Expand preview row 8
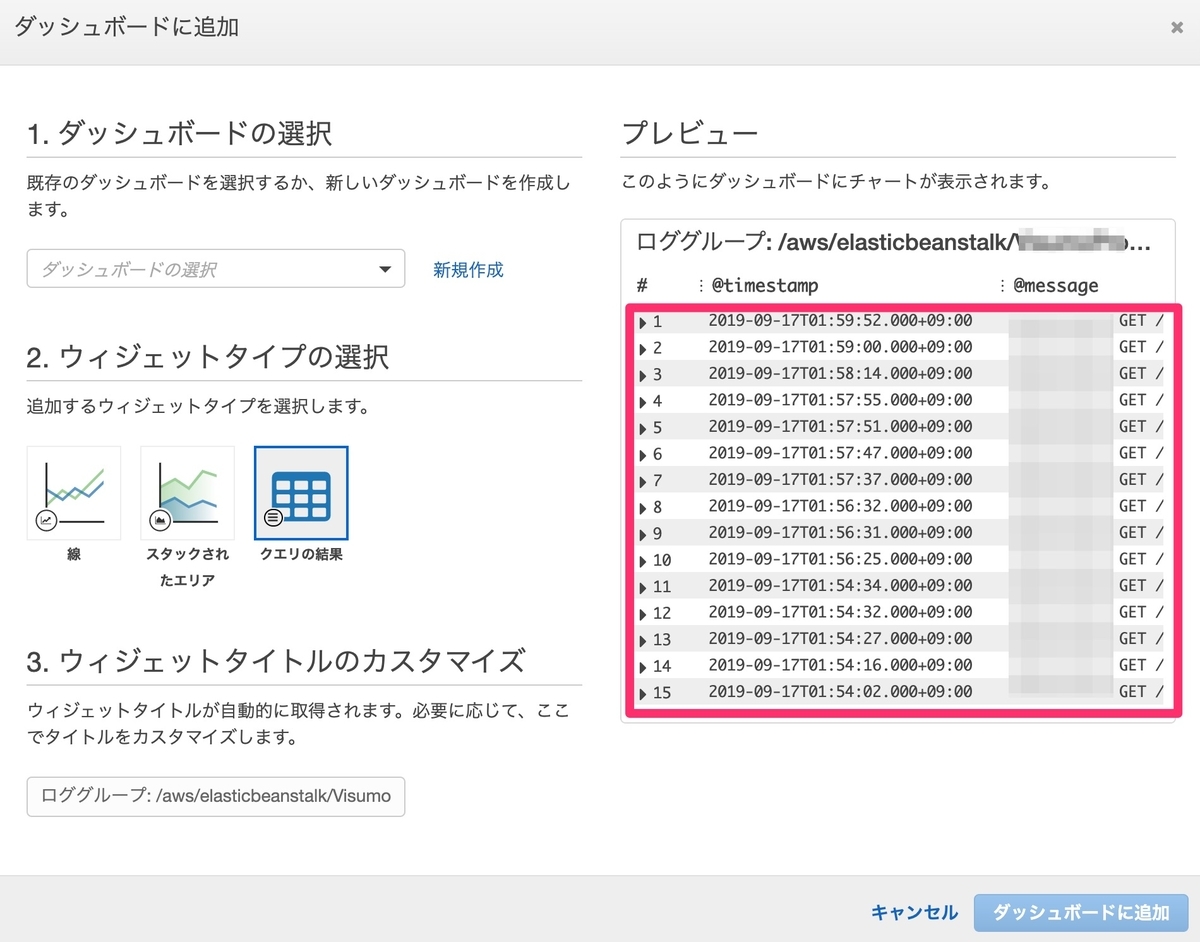The height and width of the screenshot is (942, 1200). tap(643, 508)
